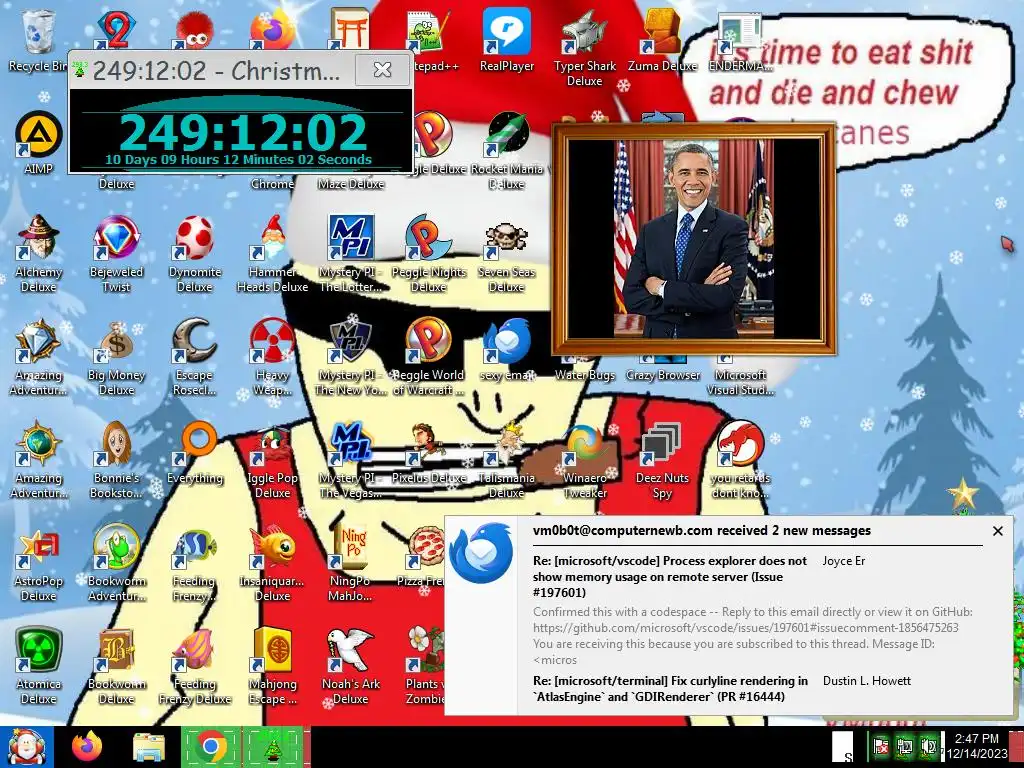This screenshot has width=1024, height=768.
Task: Open the Bejeweled Twist shortcut
Action: [116, 253]
